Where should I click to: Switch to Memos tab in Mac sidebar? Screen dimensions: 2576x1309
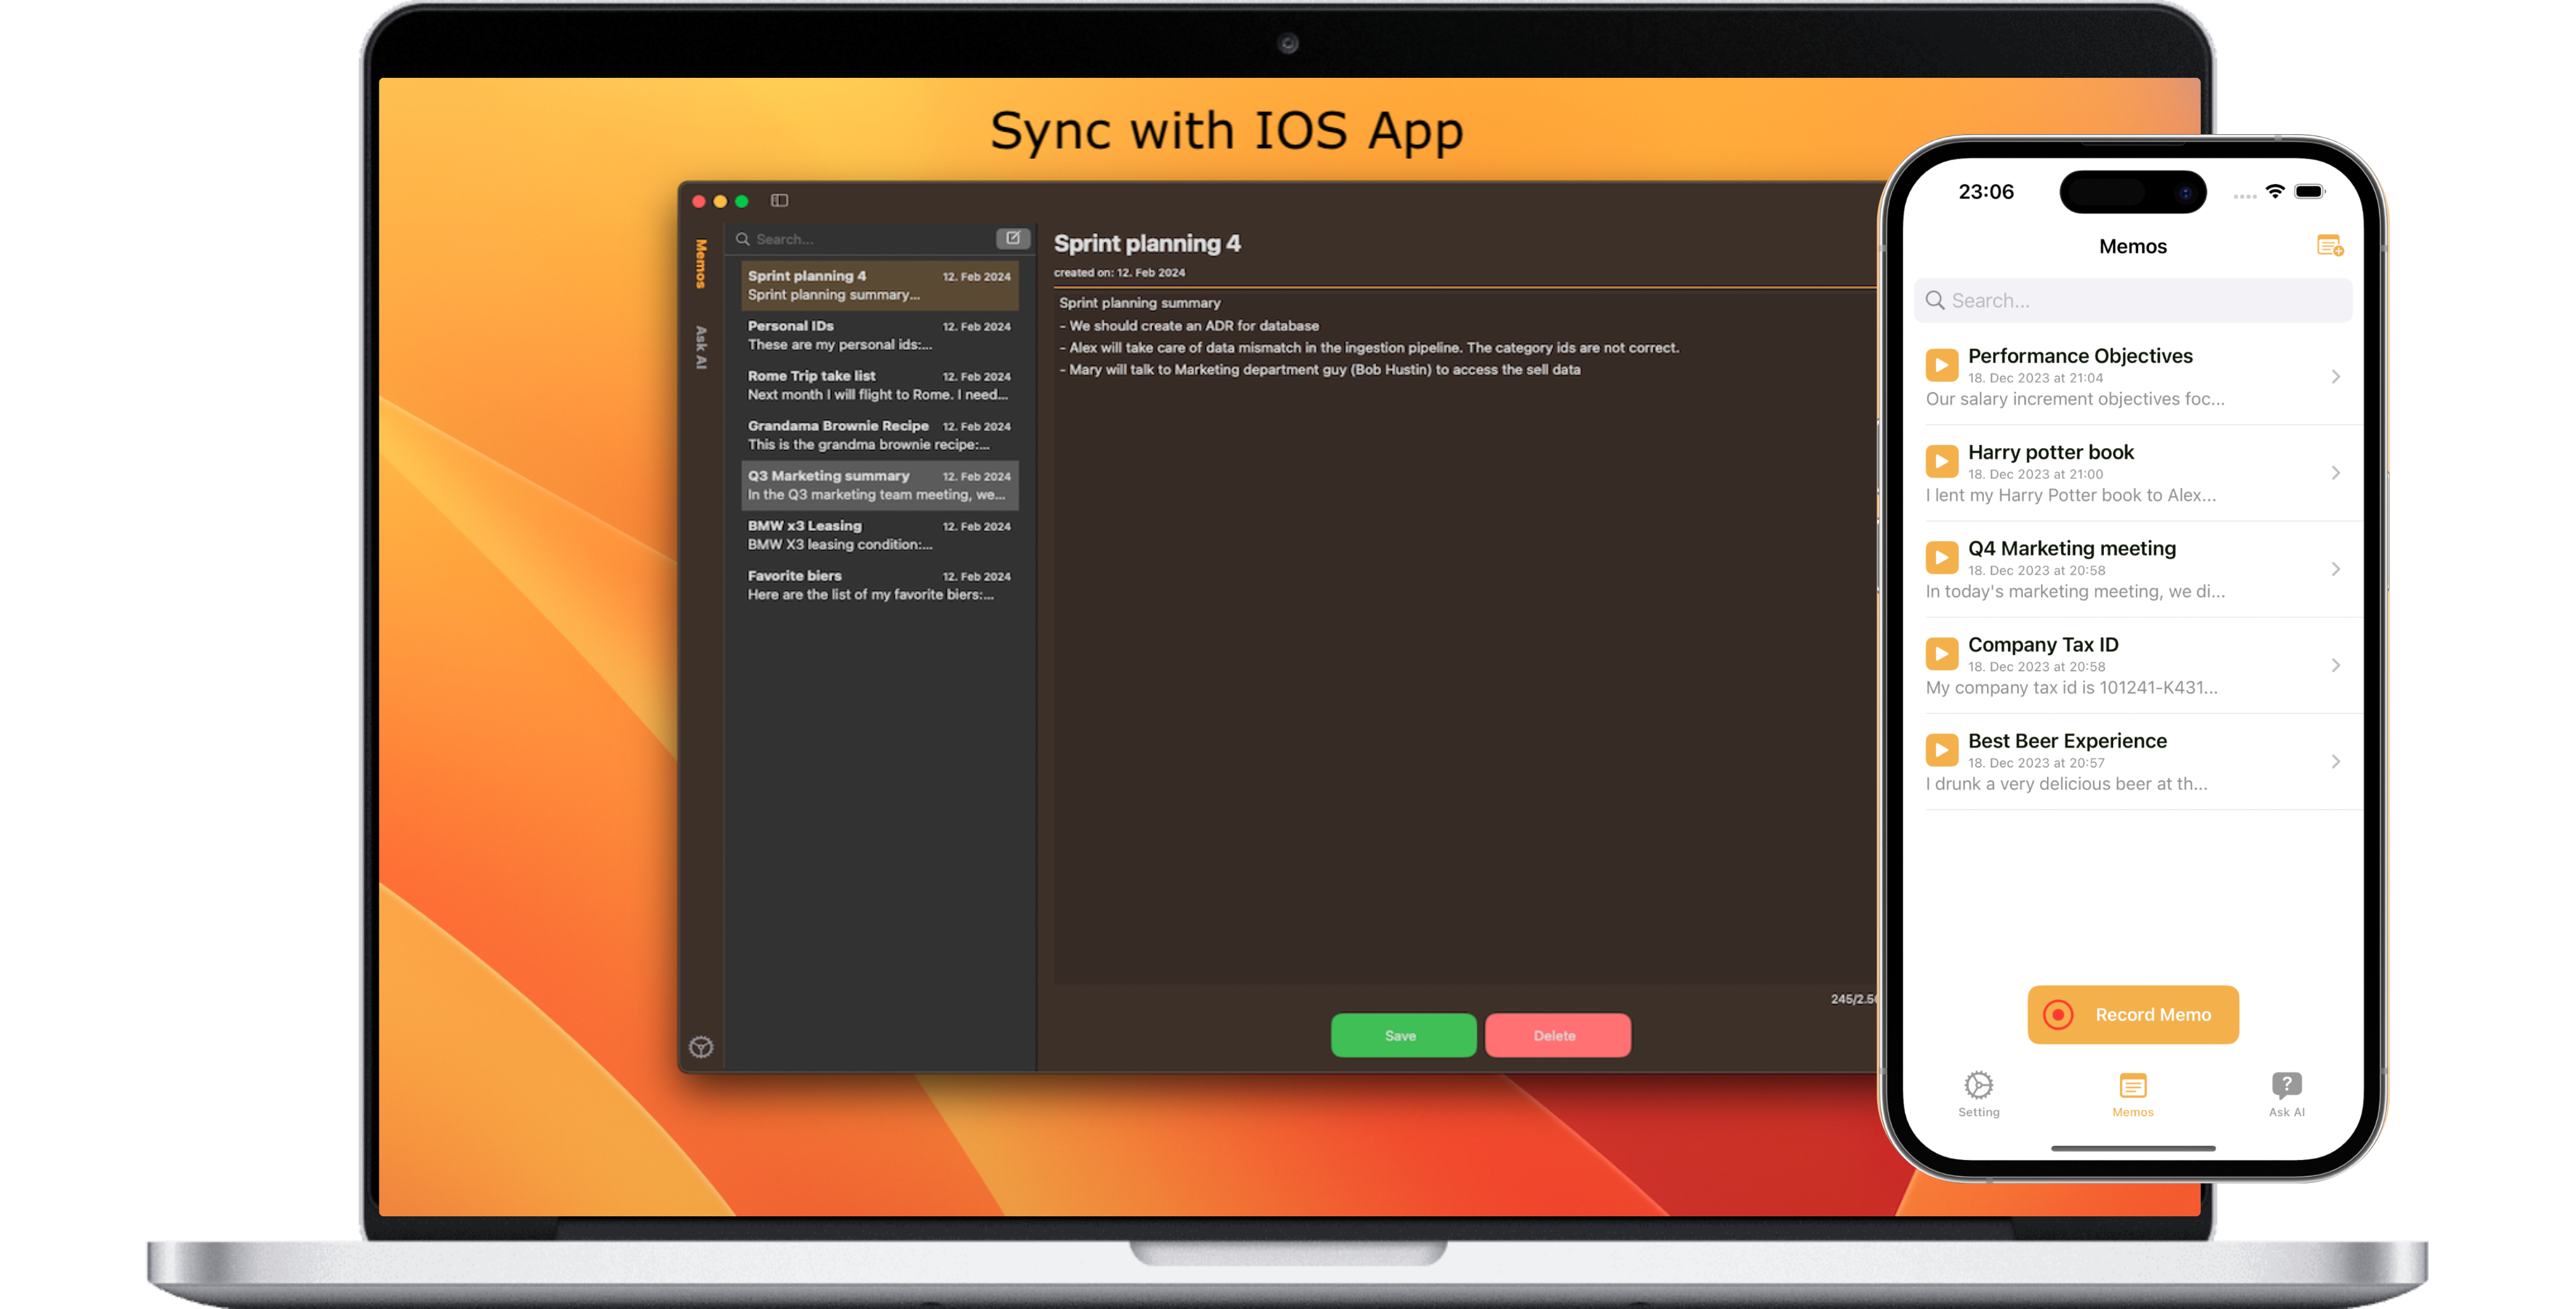click(x=701, y=264)
